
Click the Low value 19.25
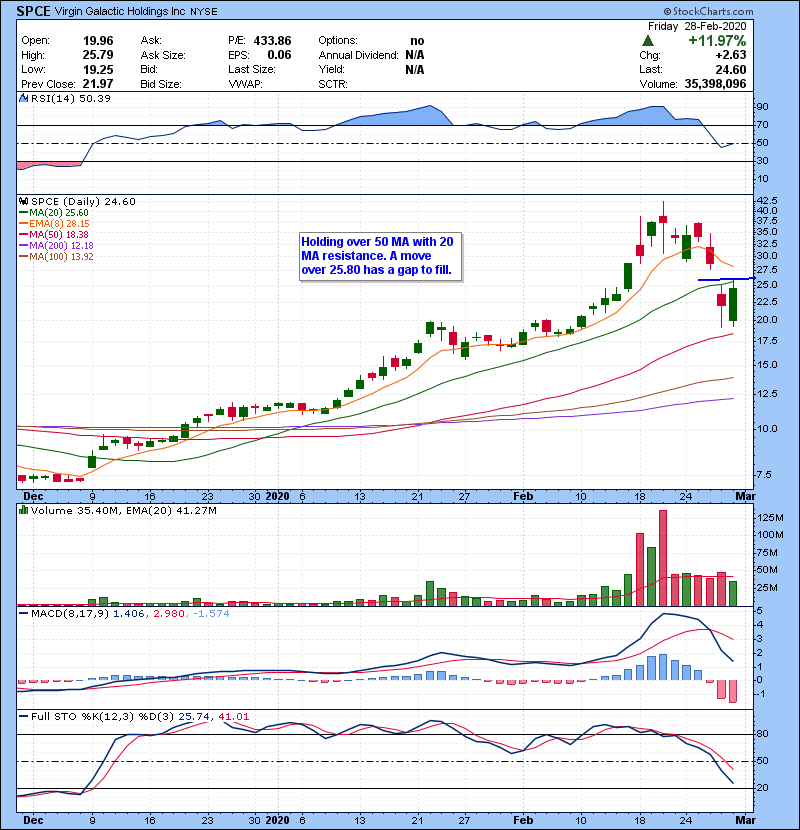click(x=98, y=69)
